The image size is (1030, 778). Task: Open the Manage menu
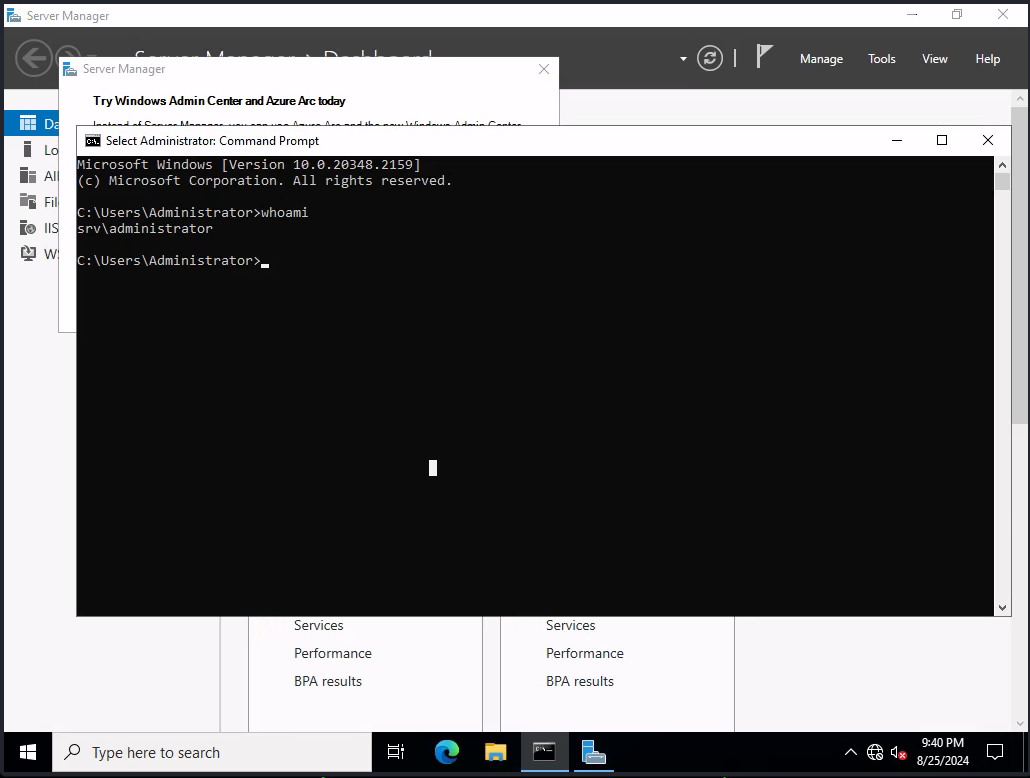[821, 59]
